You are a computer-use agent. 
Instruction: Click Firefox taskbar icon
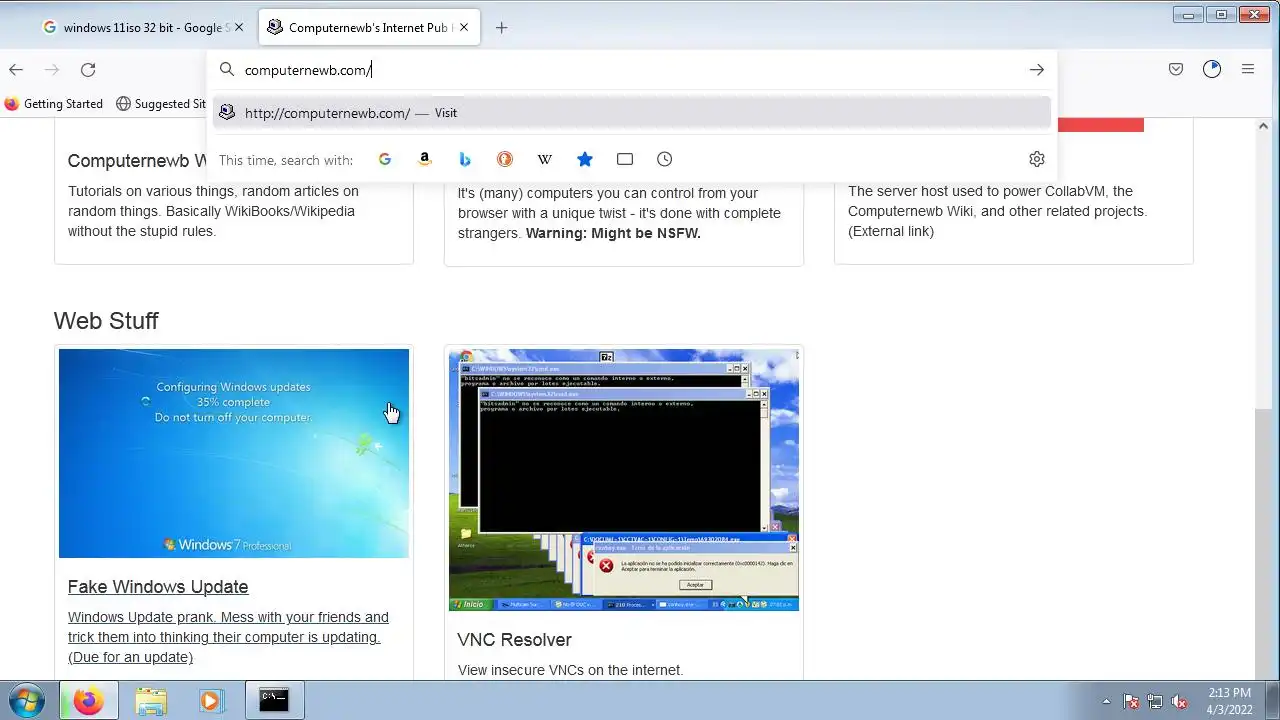88,701
